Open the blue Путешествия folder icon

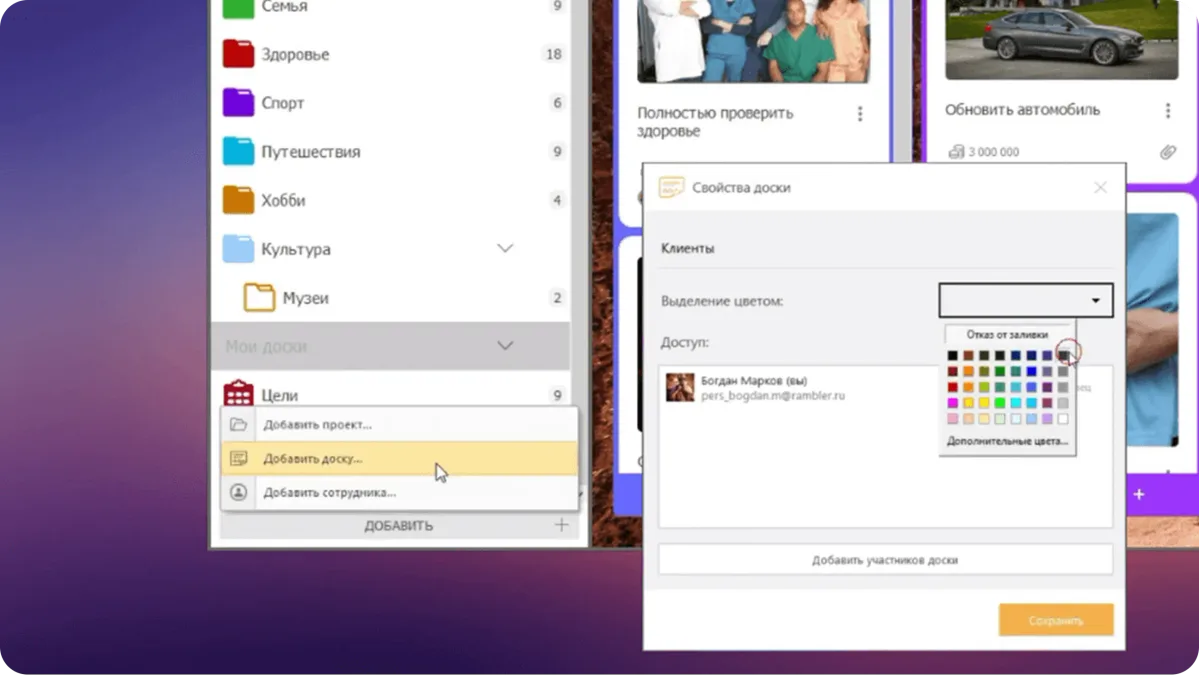point(238,151)
